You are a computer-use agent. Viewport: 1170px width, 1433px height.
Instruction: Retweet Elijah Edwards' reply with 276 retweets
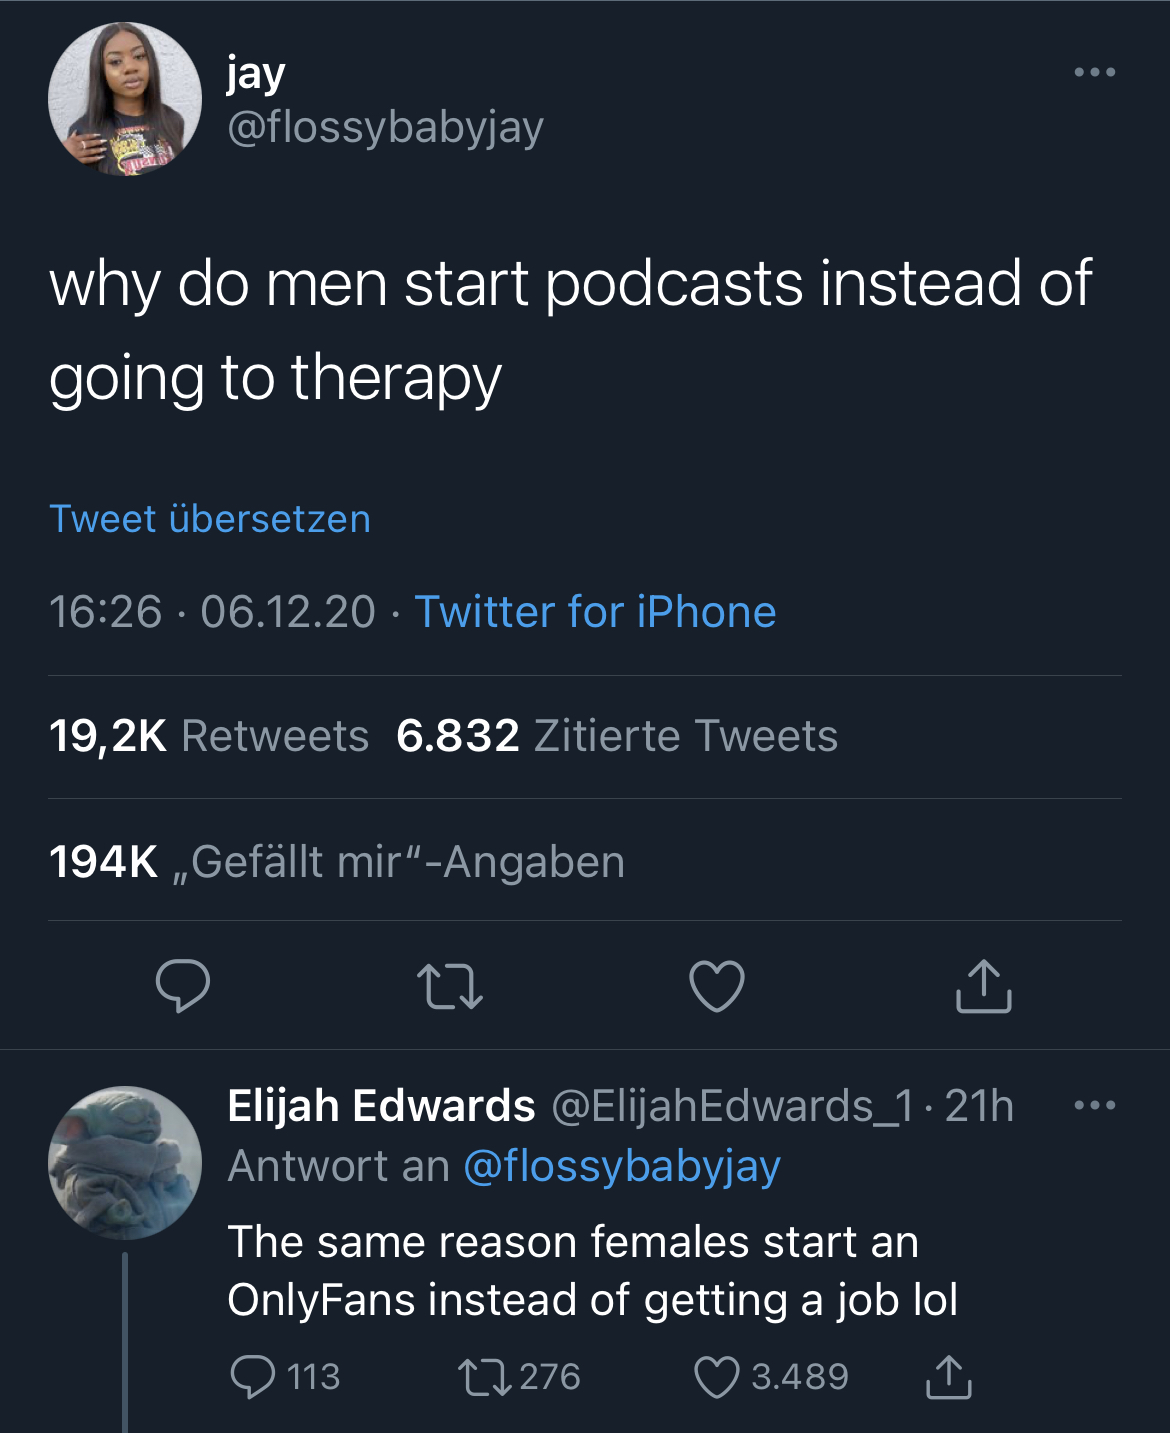click(x=519, y=1376)
